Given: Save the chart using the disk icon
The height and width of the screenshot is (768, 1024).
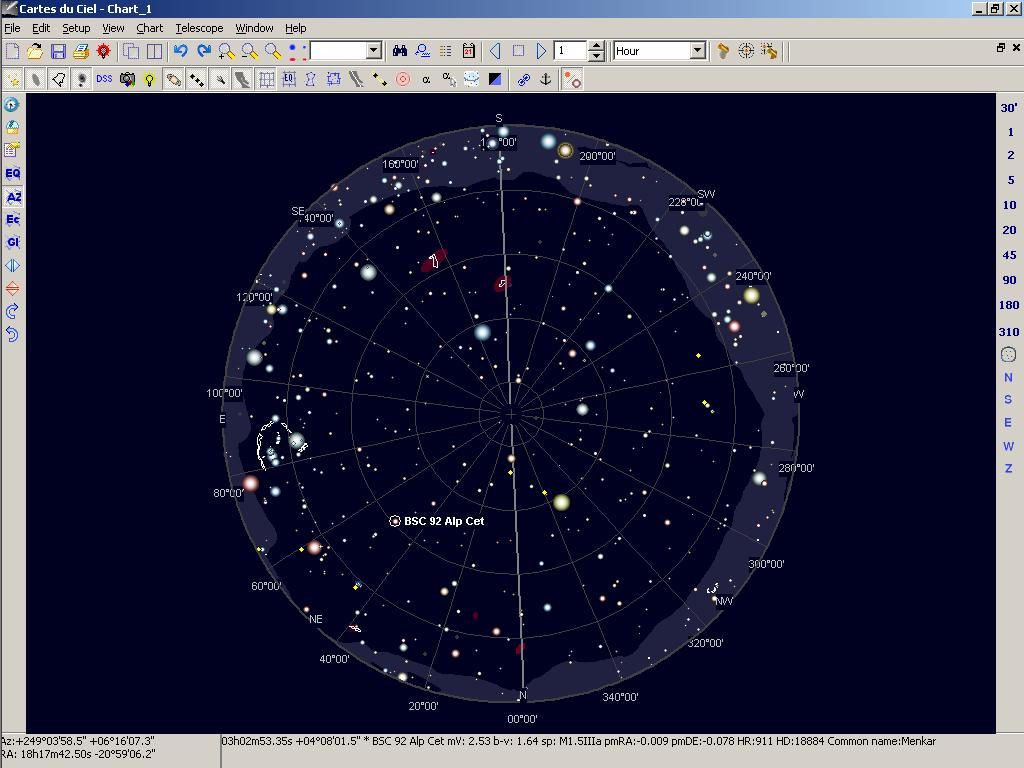Looking at the screenshot, I should pyautogui.click(x=58, y=50).
